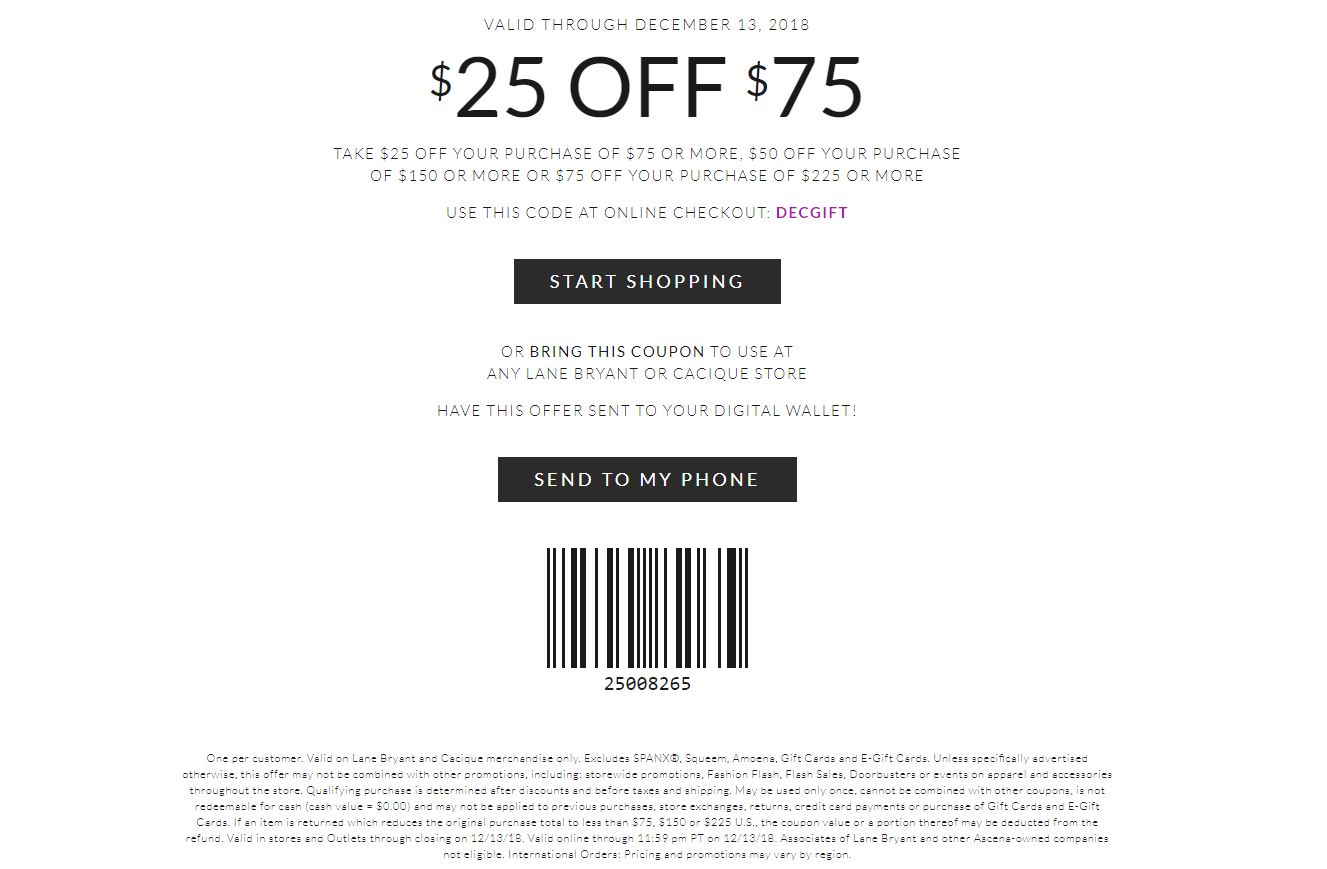The width and height of the screenshot is (1327, 869).
Task: Click the word OFF in the large headline
Action: 647,86
